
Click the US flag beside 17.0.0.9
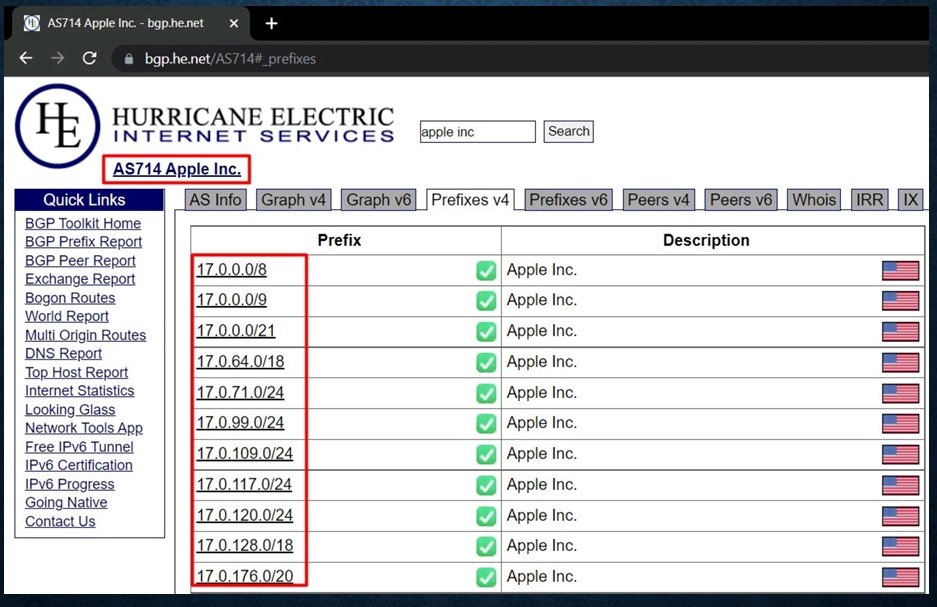pyautogui.click(x=899, y=300)
